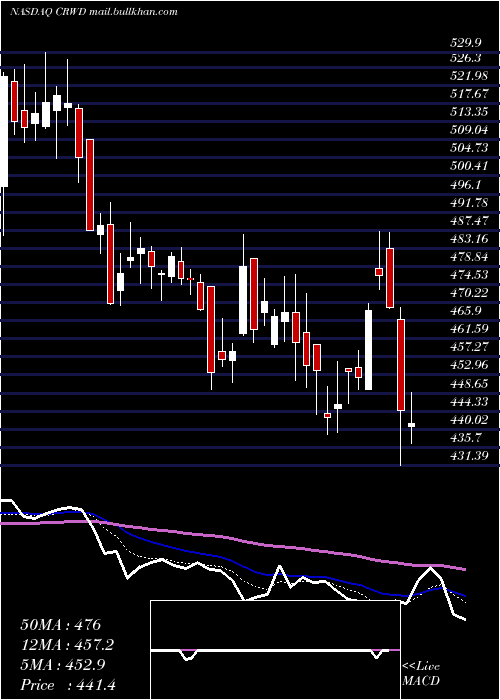The image size is (500, 700).
Task: Click the 444.33 price axis label
Action: click(469, 402)
